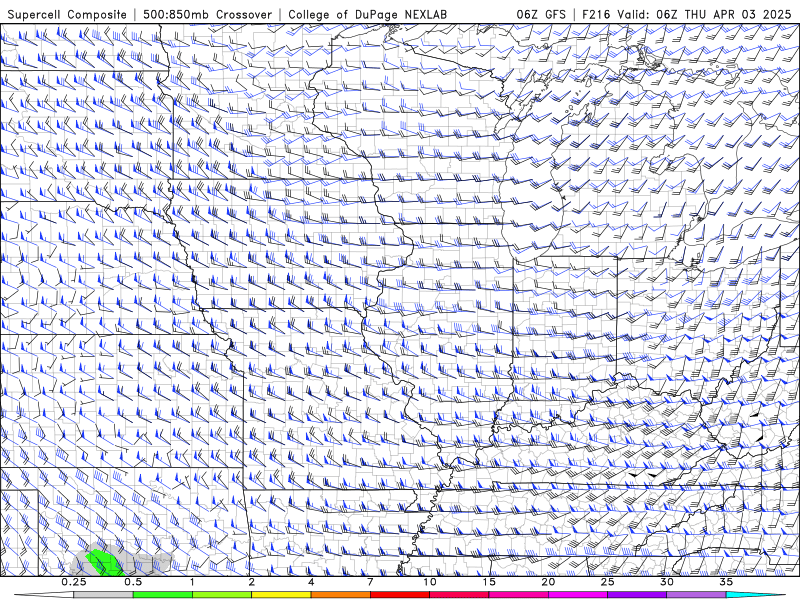This screenshot has height=600, width=800.
Task: Click the '0.25' legend value
Action: coord(74,582)
